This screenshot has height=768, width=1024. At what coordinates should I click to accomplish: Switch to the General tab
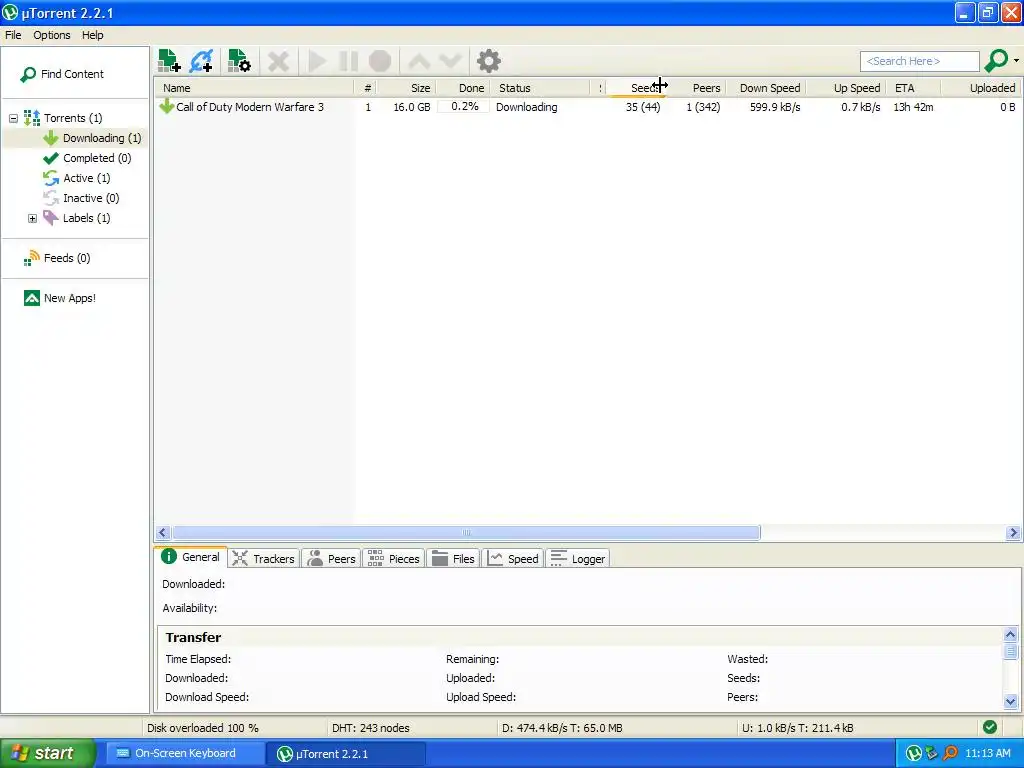tap(191, 557)
